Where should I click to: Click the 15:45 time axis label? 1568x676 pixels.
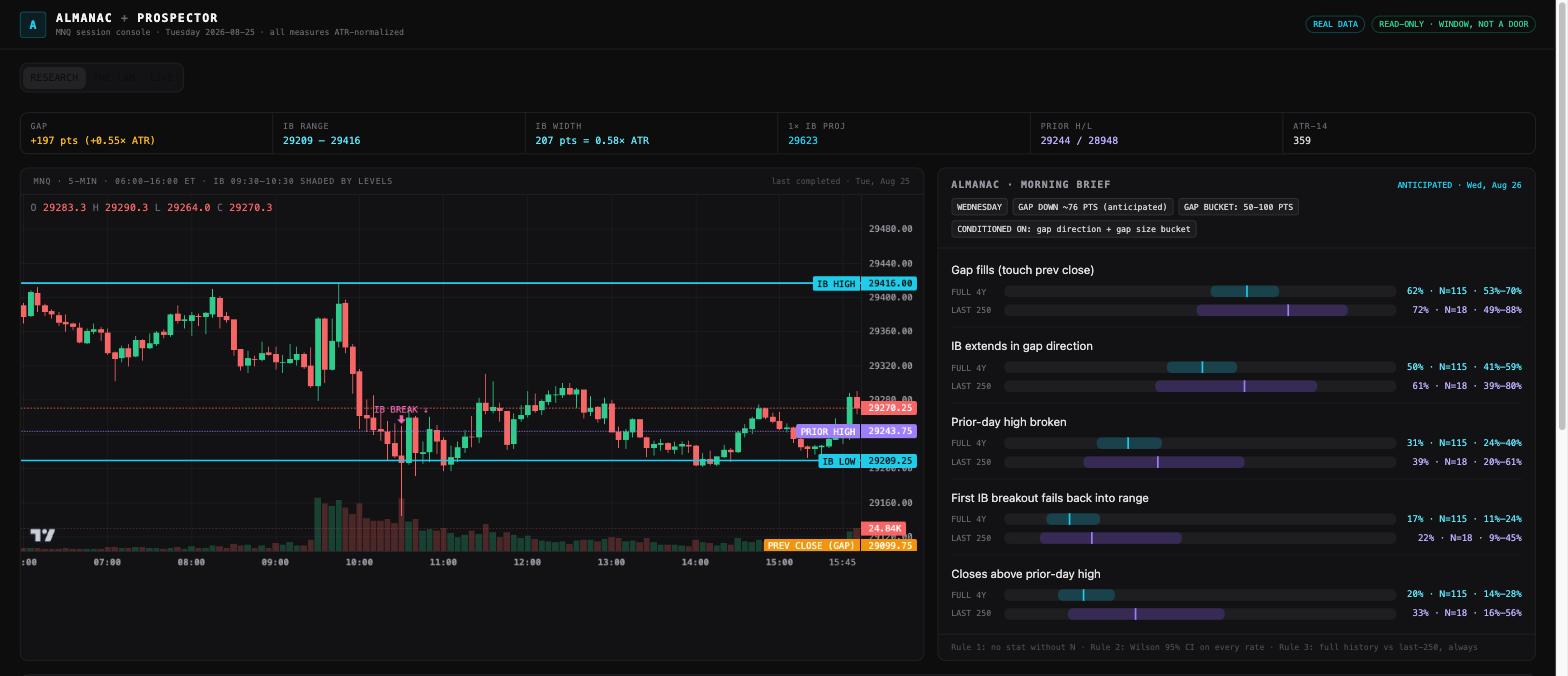[x=842, y=563]
